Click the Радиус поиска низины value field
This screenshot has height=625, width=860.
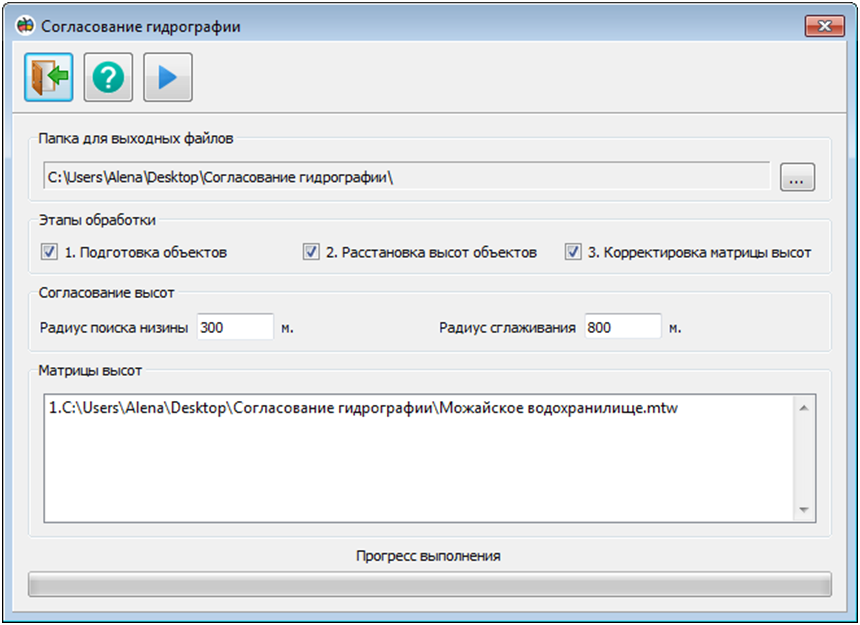(x=235, y=327)
